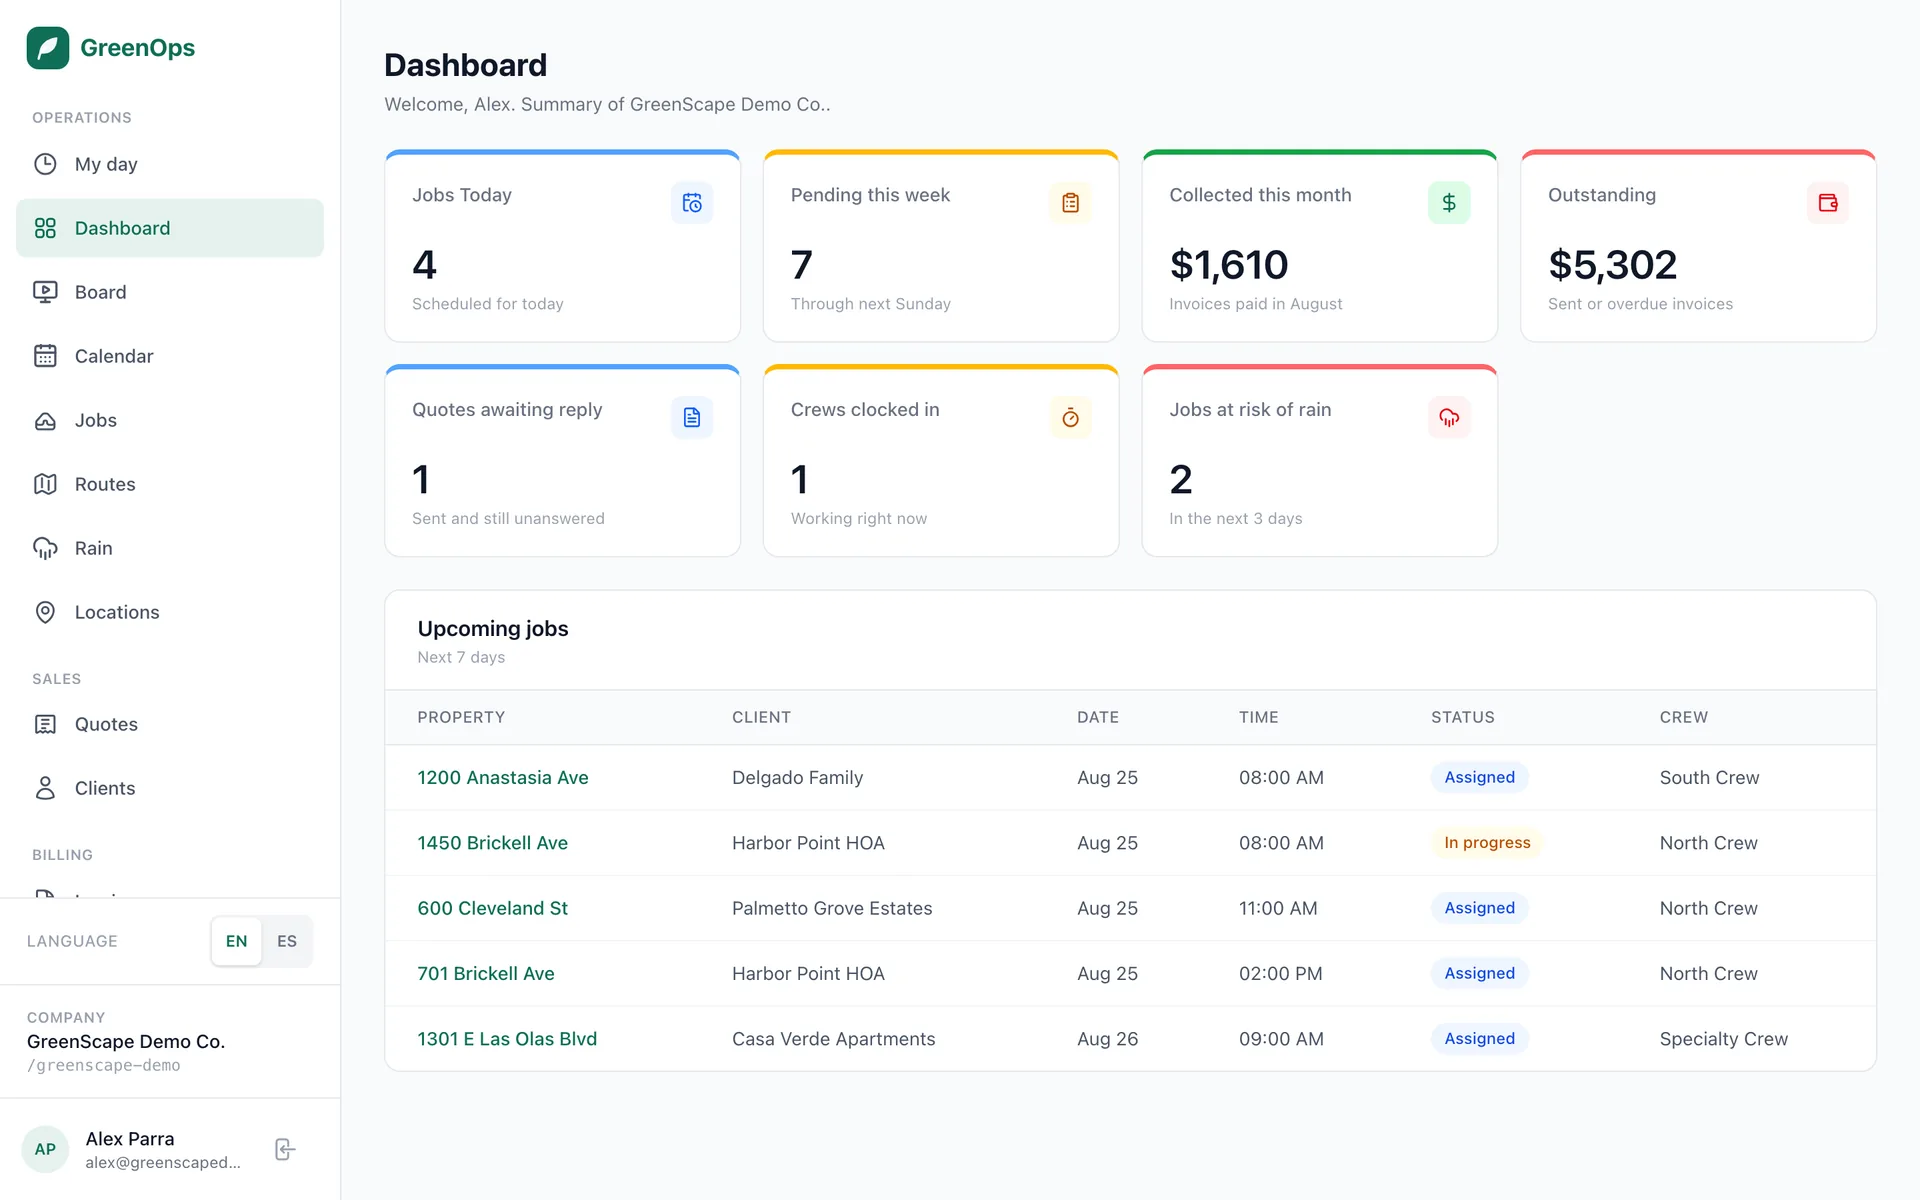The height and width of the screenshot is (1200, 1920).
Task: Click Assigned badge in the Delgado Family row
Action: pos(1479,777)
